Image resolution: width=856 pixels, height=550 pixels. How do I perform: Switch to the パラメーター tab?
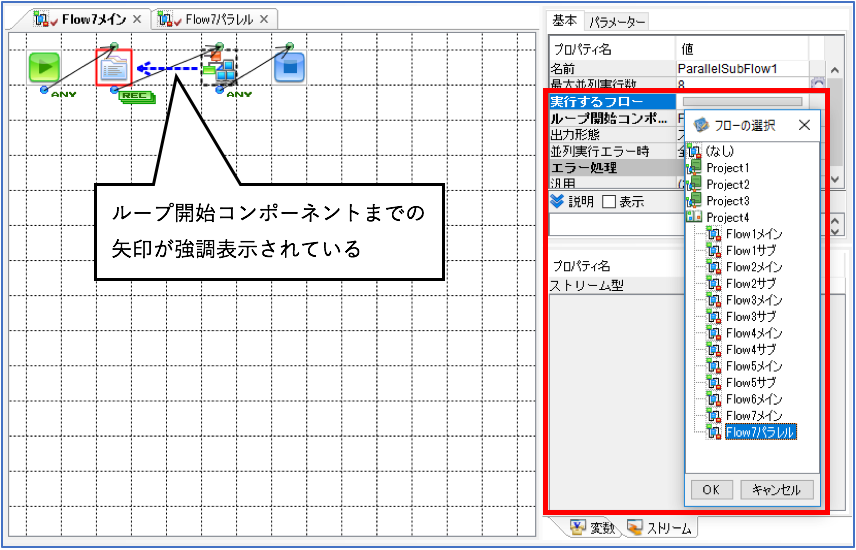coord(616,22)
